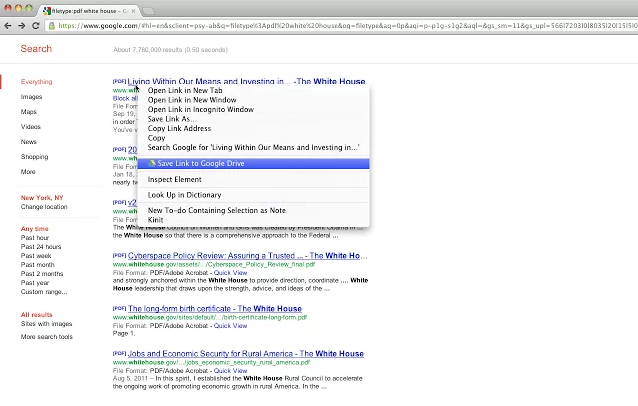This screenshot has width=638, height=406.
Task: Click the Images search category
Action: (31, 97)
